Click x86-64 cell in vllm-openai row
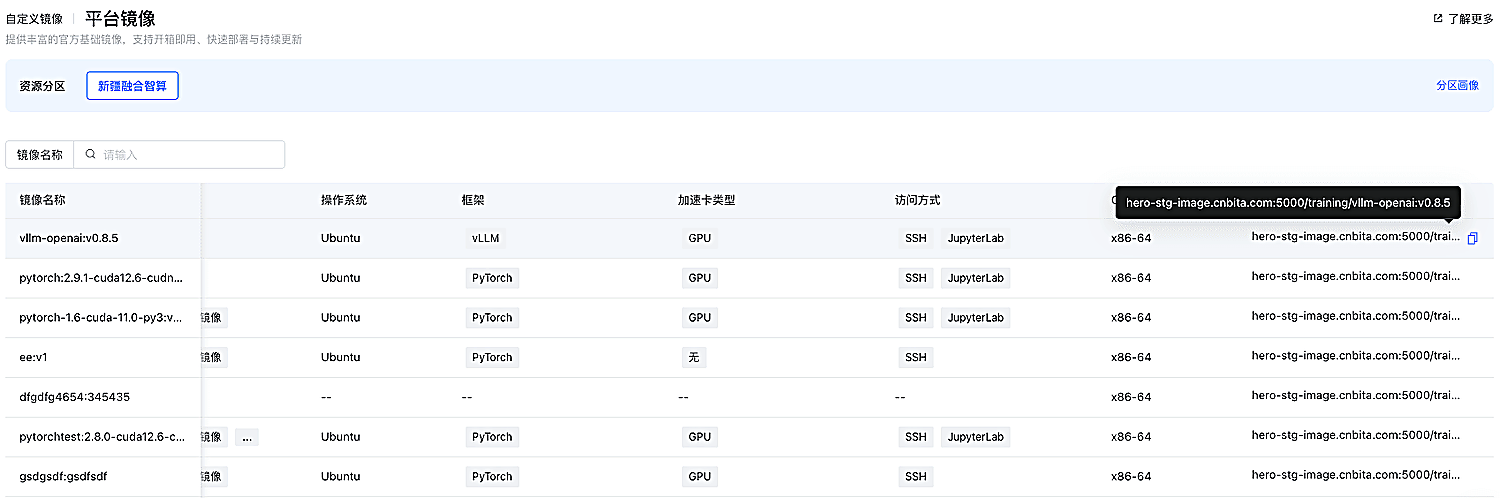This screenshot has height=498, width=1500. pos(1131,238)
